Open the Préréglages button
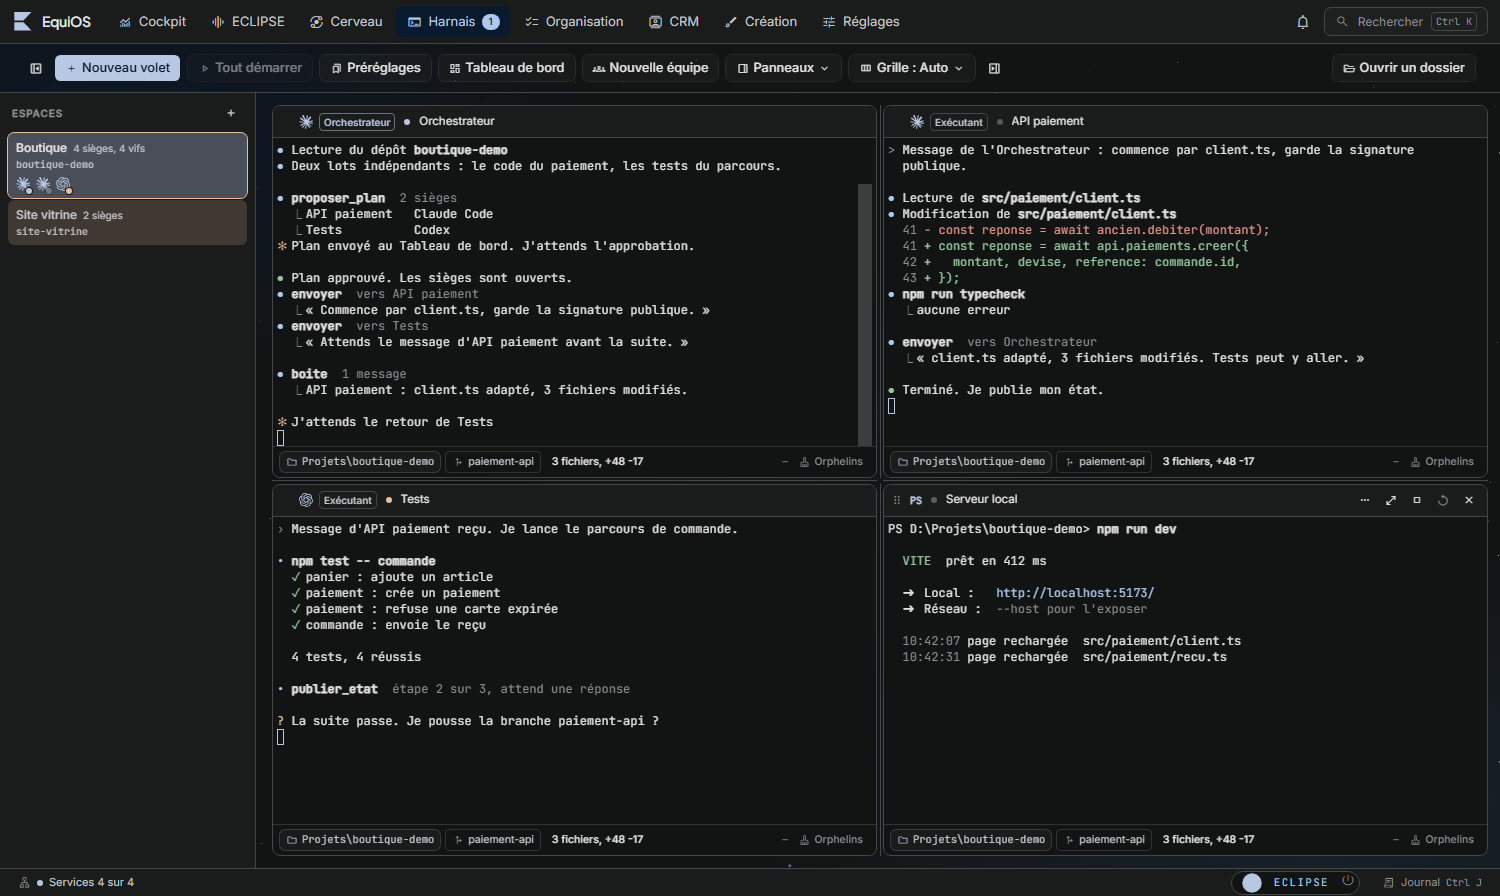Screen dimensions: 1500x896 pos(376,68)
